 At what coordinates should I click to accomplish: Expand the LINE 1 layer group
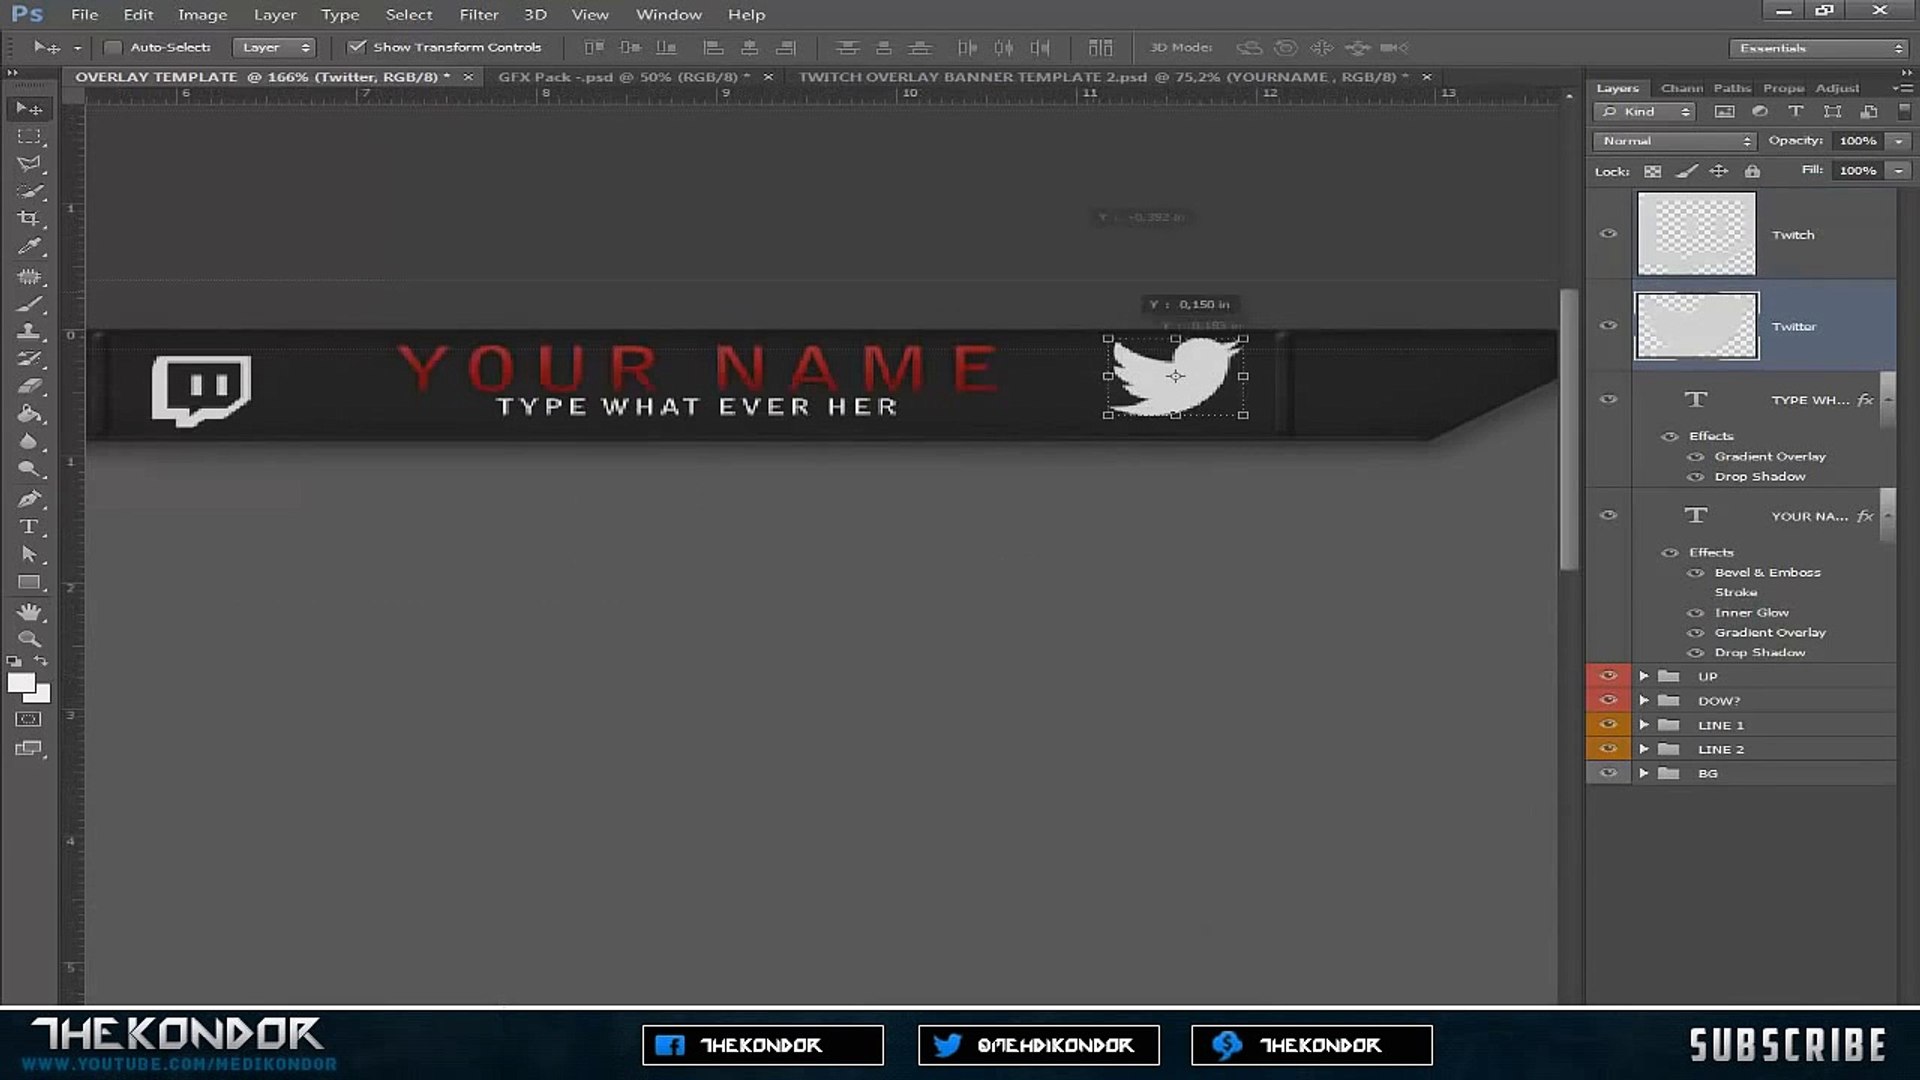[1643, 725]
